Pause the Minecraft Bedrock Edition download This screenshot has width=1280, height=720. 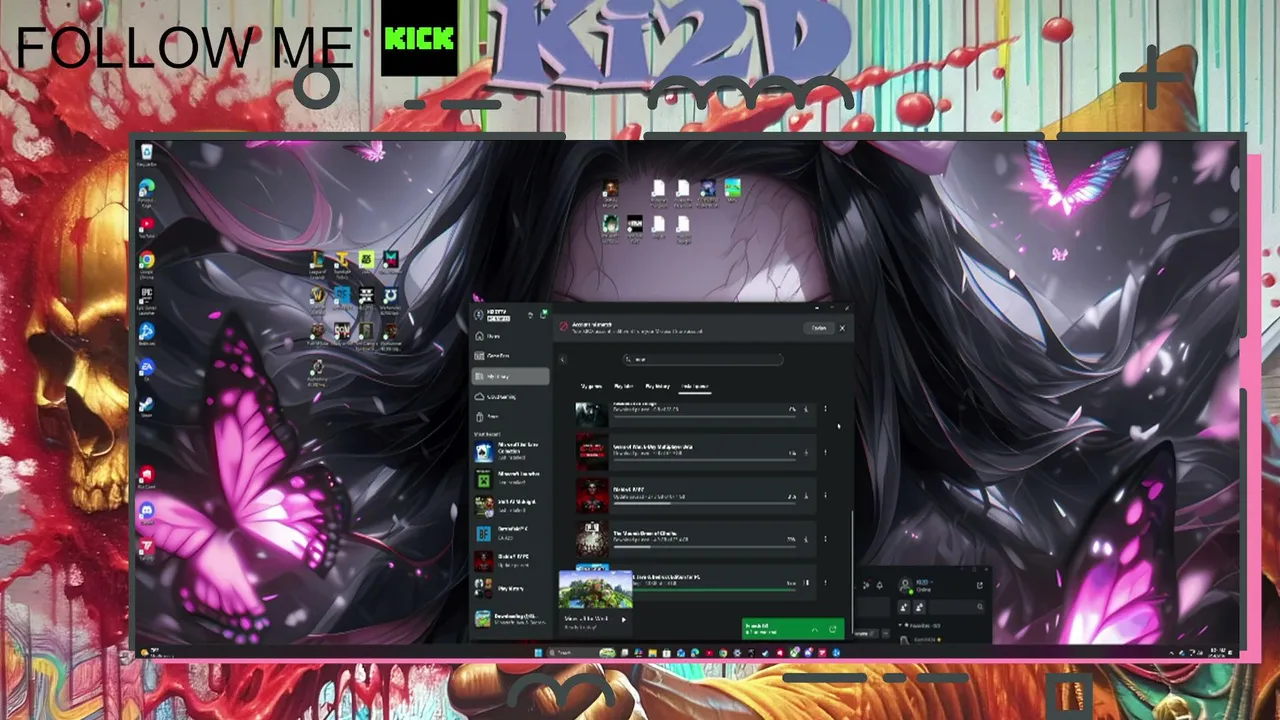point(805,583)
